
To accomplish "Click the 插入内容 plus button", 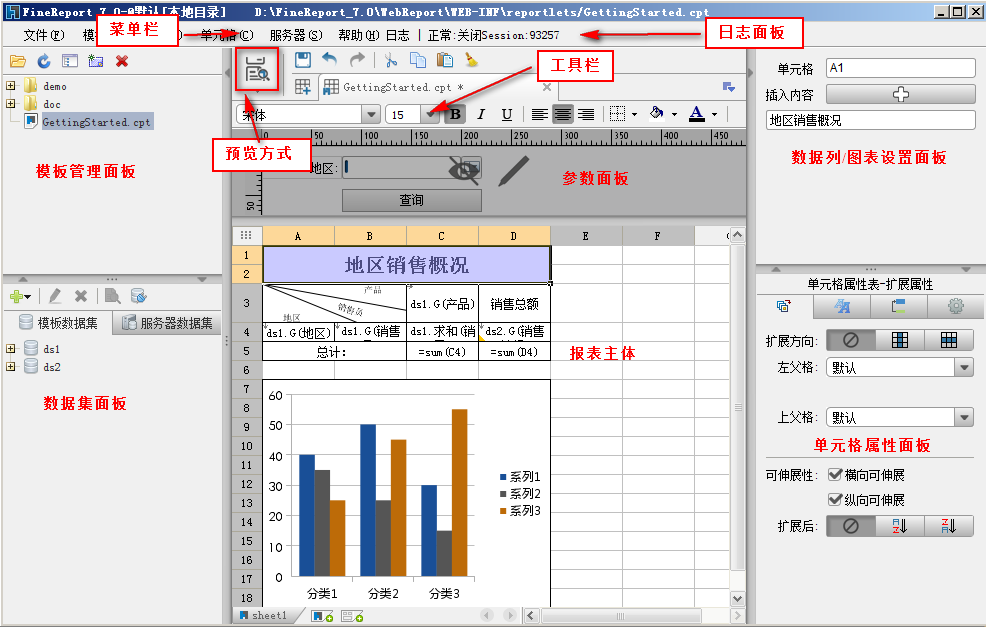I will (900, 94).
